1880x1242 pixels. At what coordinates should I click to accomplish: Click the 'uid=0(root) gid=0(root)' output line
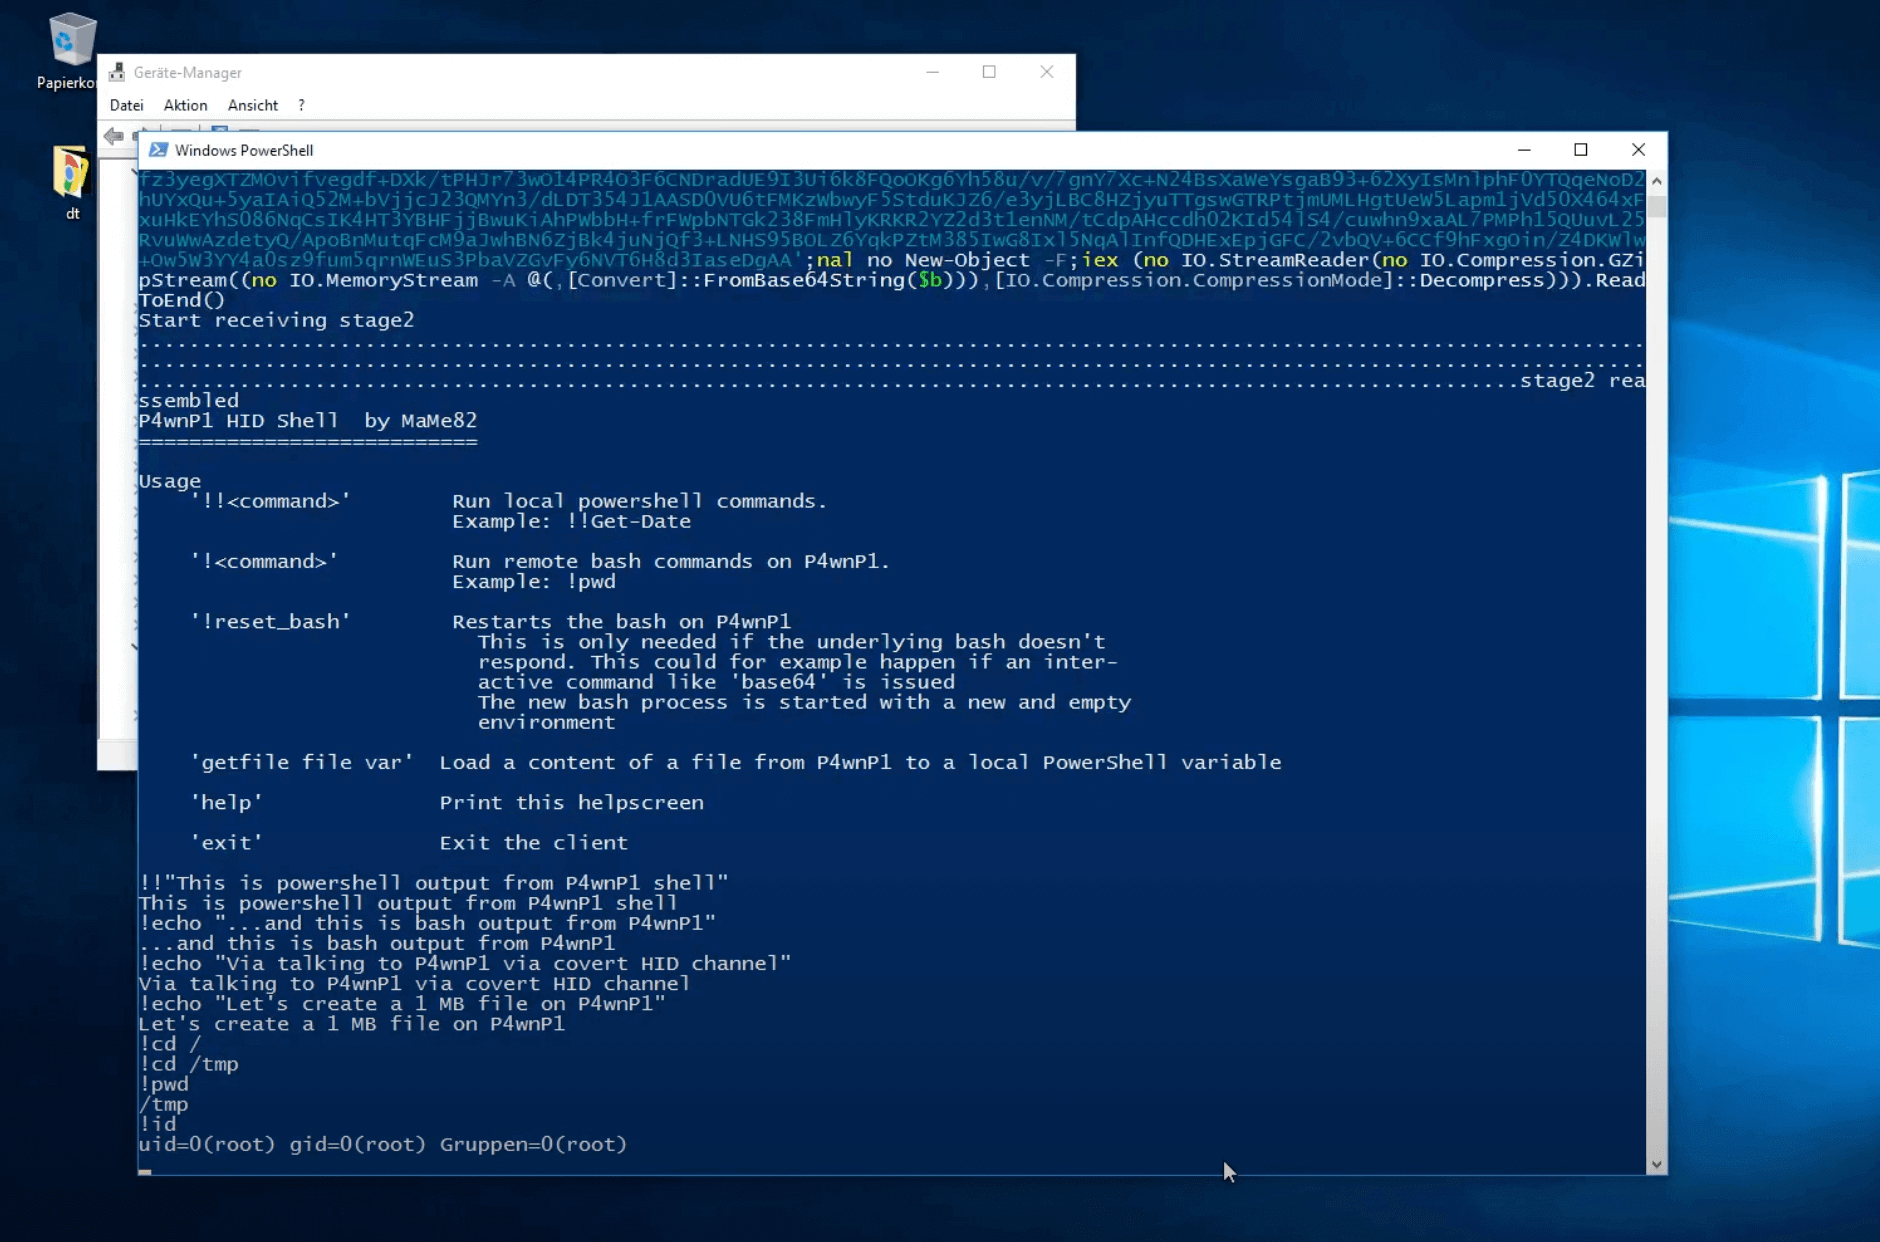click(382, 1144)
